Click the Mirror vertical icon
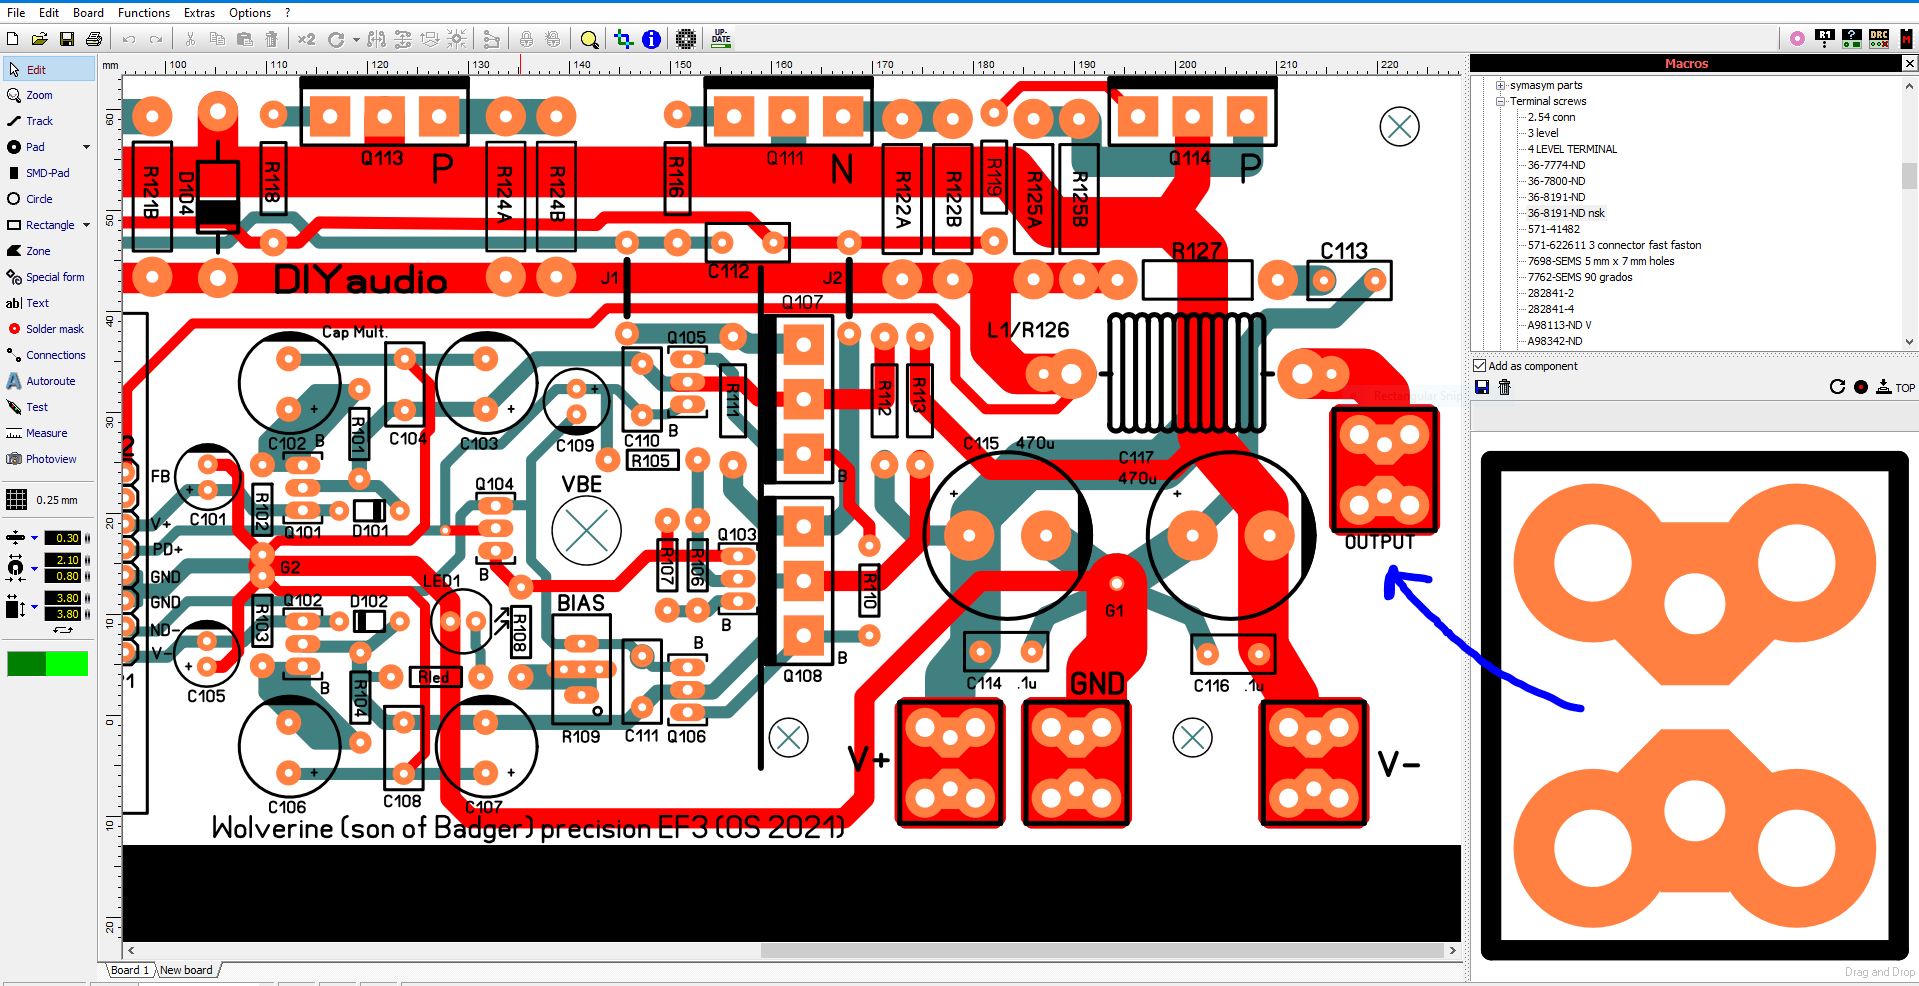 403,39
